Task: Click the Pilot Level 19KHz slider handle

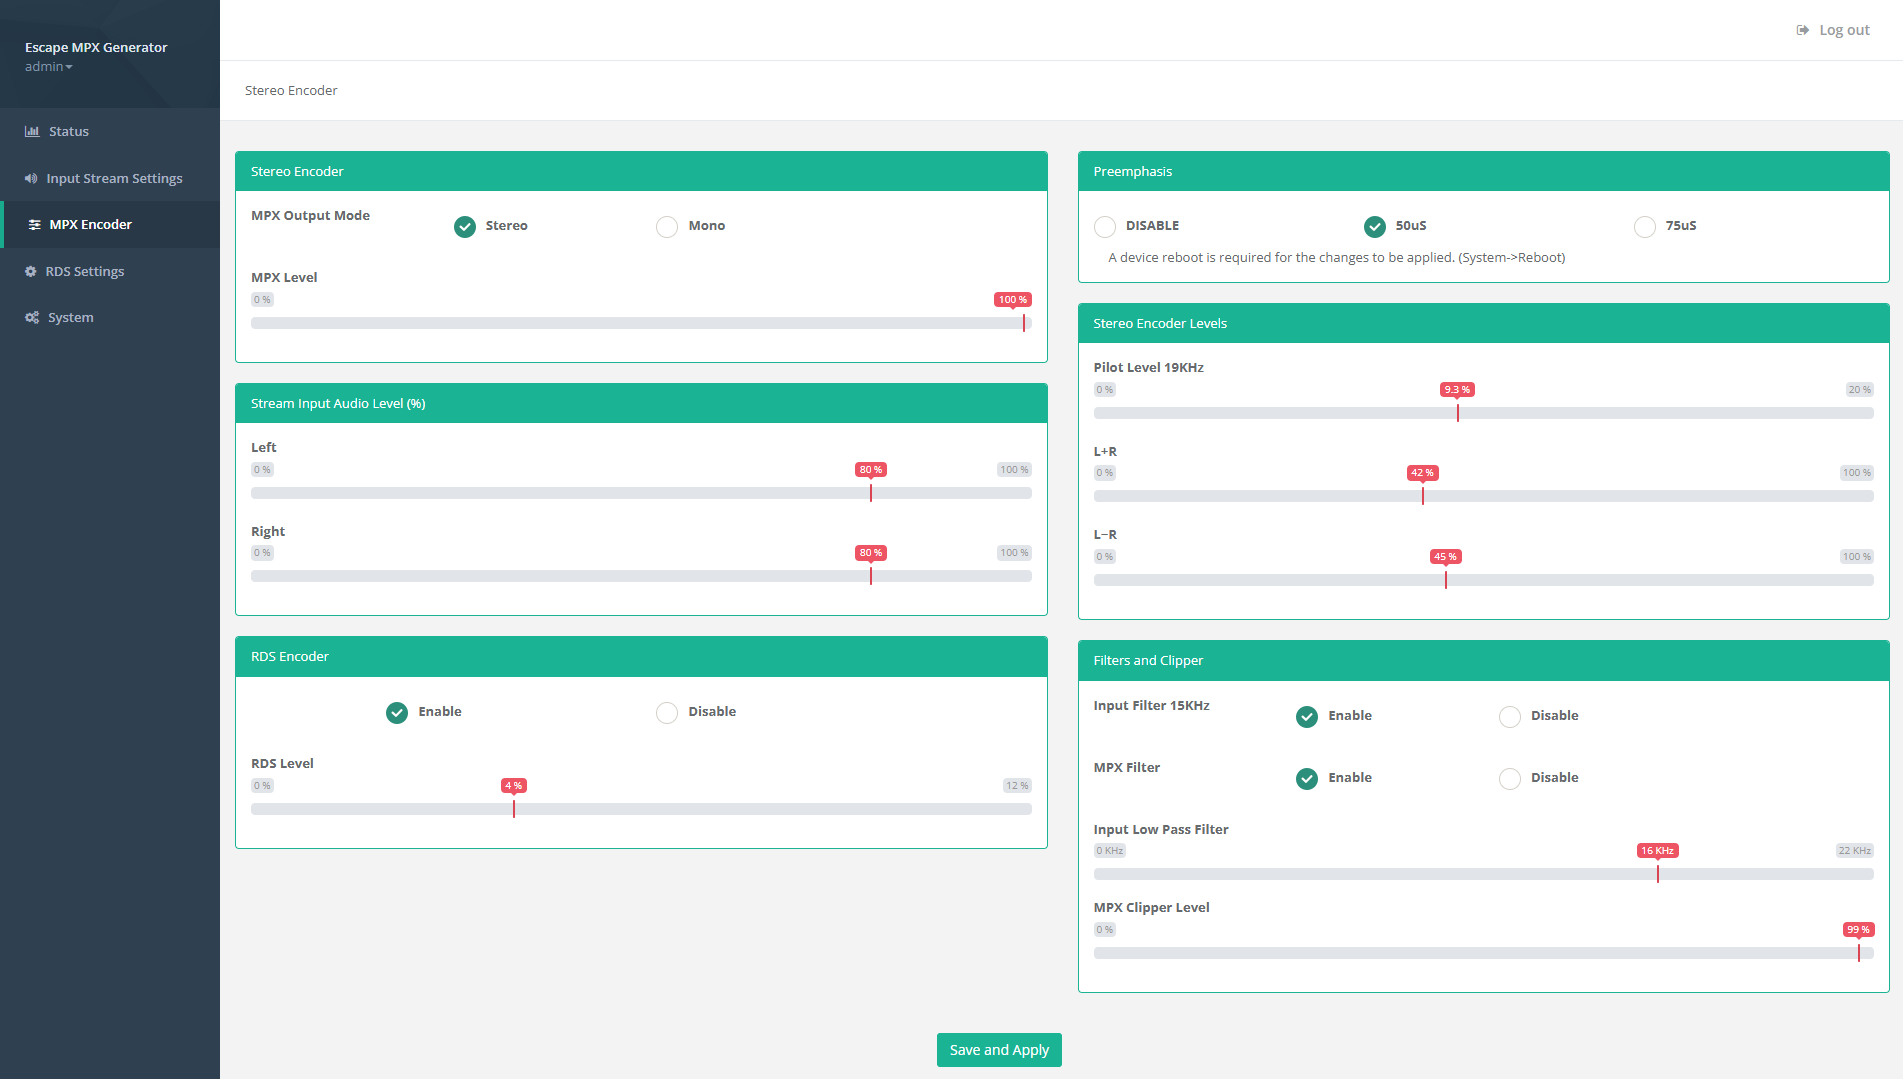Action: 1457,412
